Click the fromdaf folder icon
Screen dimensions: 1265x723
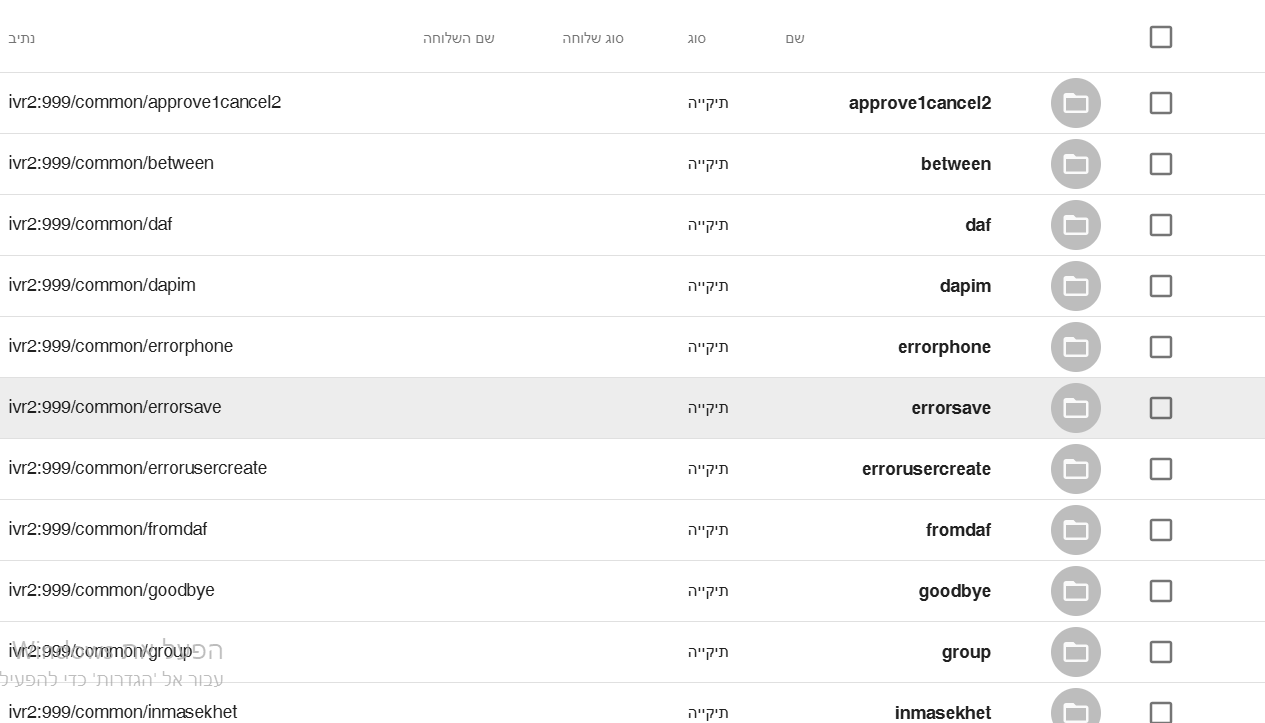1075,530
